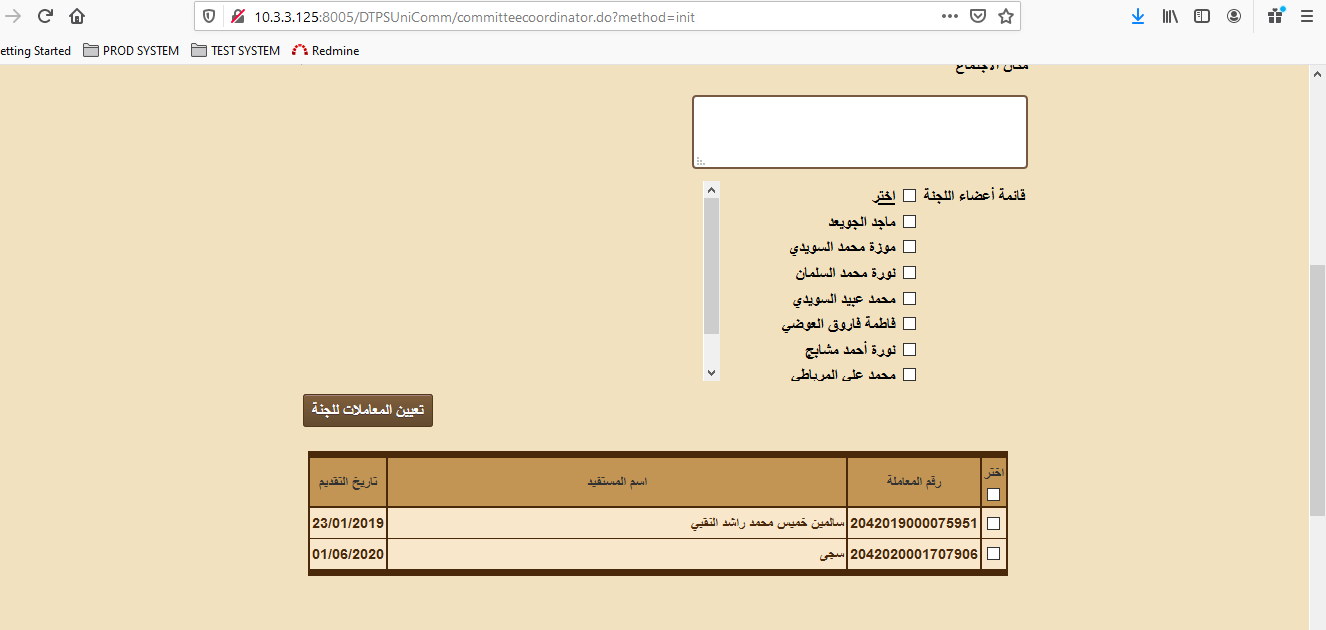Click the page scrollbar up arrow
This screenshot has height=630, width=1326.
(1318, 74)
